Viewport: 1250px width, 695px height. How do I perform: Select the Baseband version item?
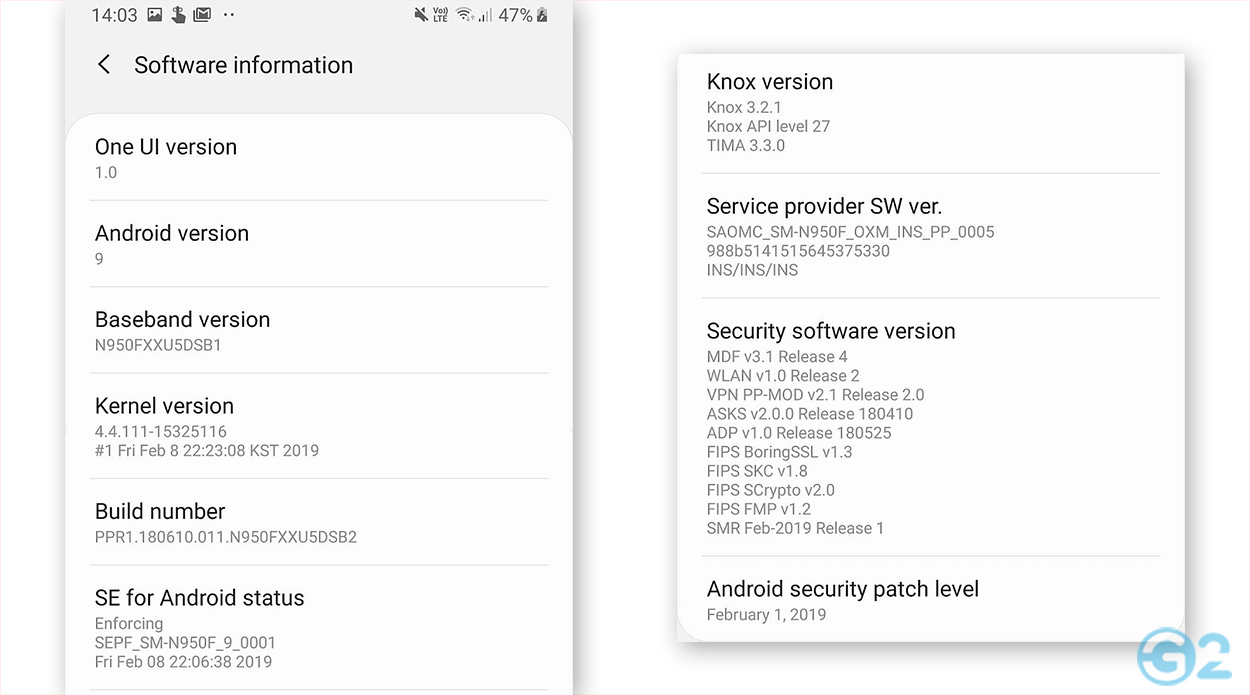tap(319, 331)
